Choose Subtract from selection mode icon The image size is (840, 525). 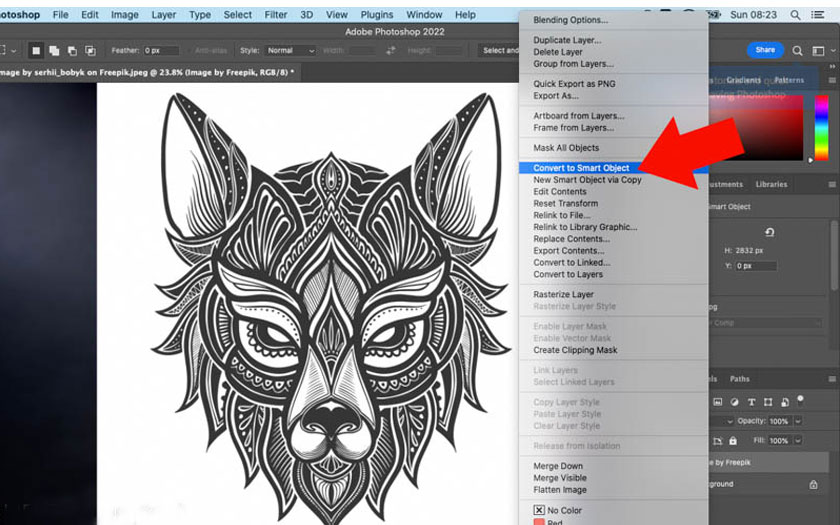tap(72, 50)
